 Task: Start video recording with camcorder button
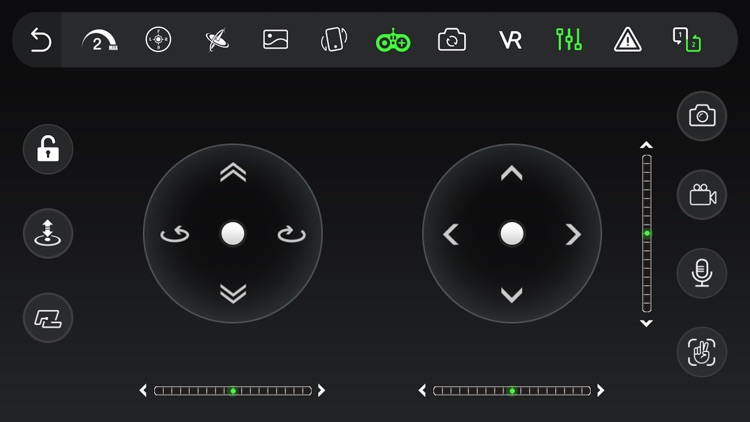[x=702, y=195]
